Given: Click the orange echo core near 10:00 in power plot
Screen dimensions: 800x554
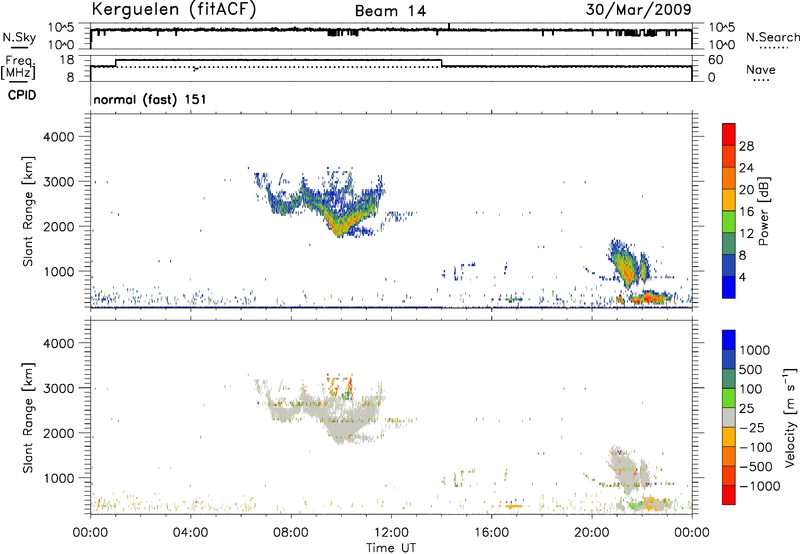Looking at the screenshot, I should 339,224.
